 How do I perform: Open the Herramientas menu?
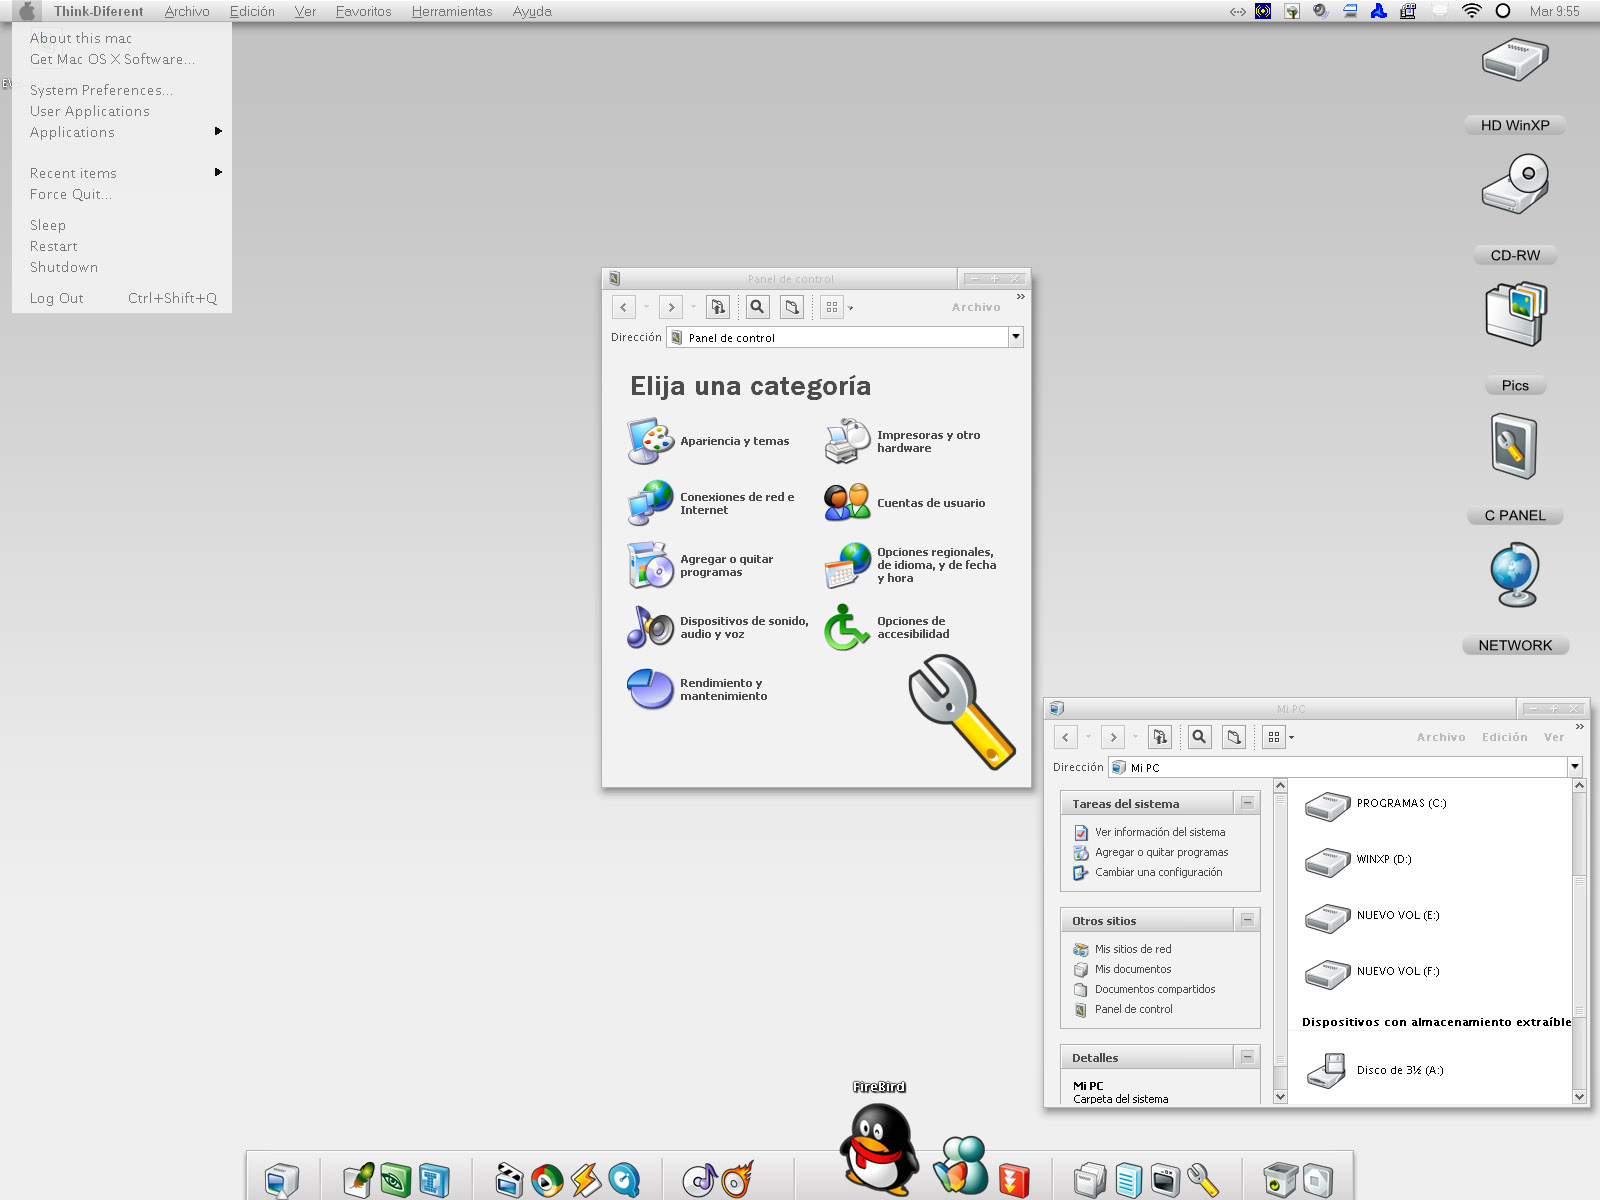tap(452, 11)
